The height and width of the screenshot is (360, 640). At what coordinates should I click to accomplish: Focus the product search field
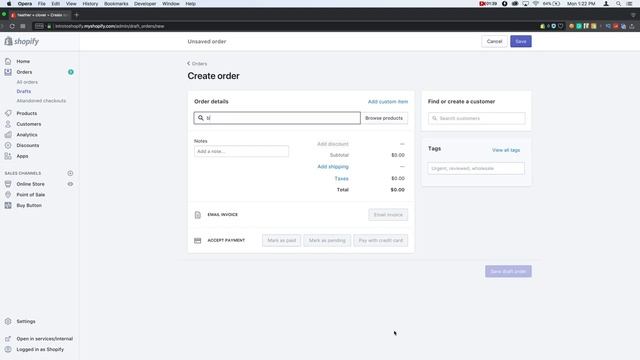[277, 118]
